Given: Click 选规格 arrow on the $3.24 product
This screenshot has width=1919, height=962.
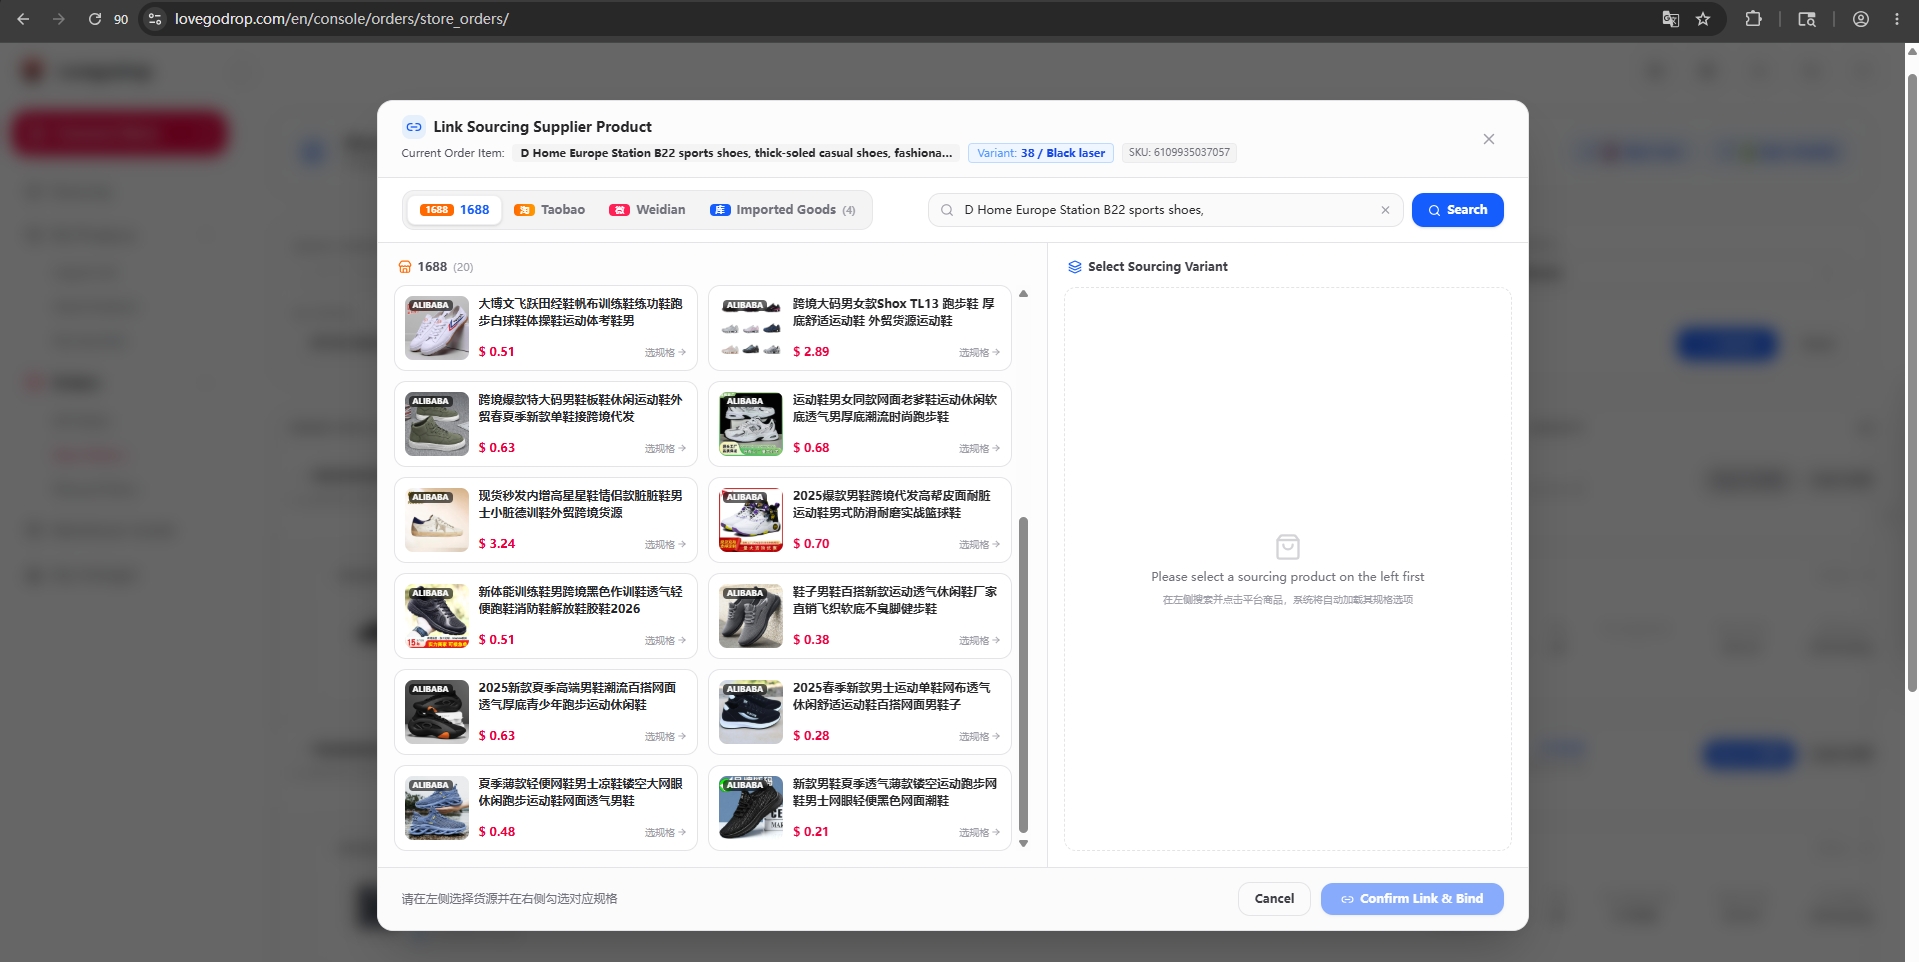Looking at the screenshot, I should (x=665, y=545).
